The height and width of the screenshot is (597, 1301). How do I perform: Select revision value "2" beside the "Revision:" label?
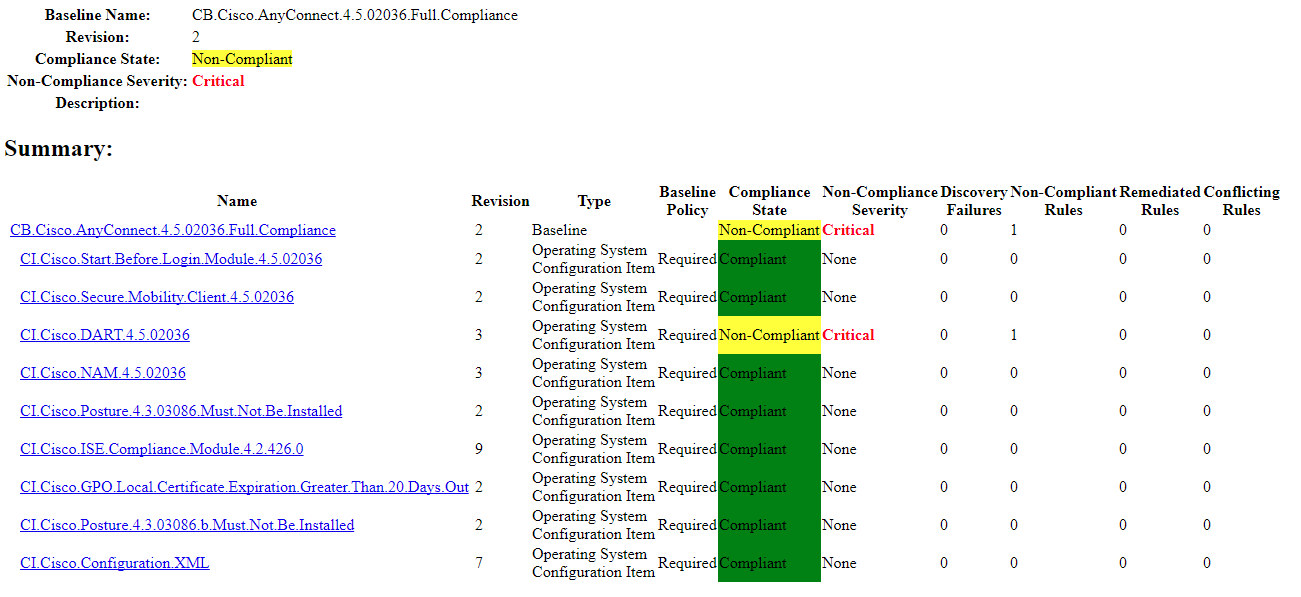(196, 37)
